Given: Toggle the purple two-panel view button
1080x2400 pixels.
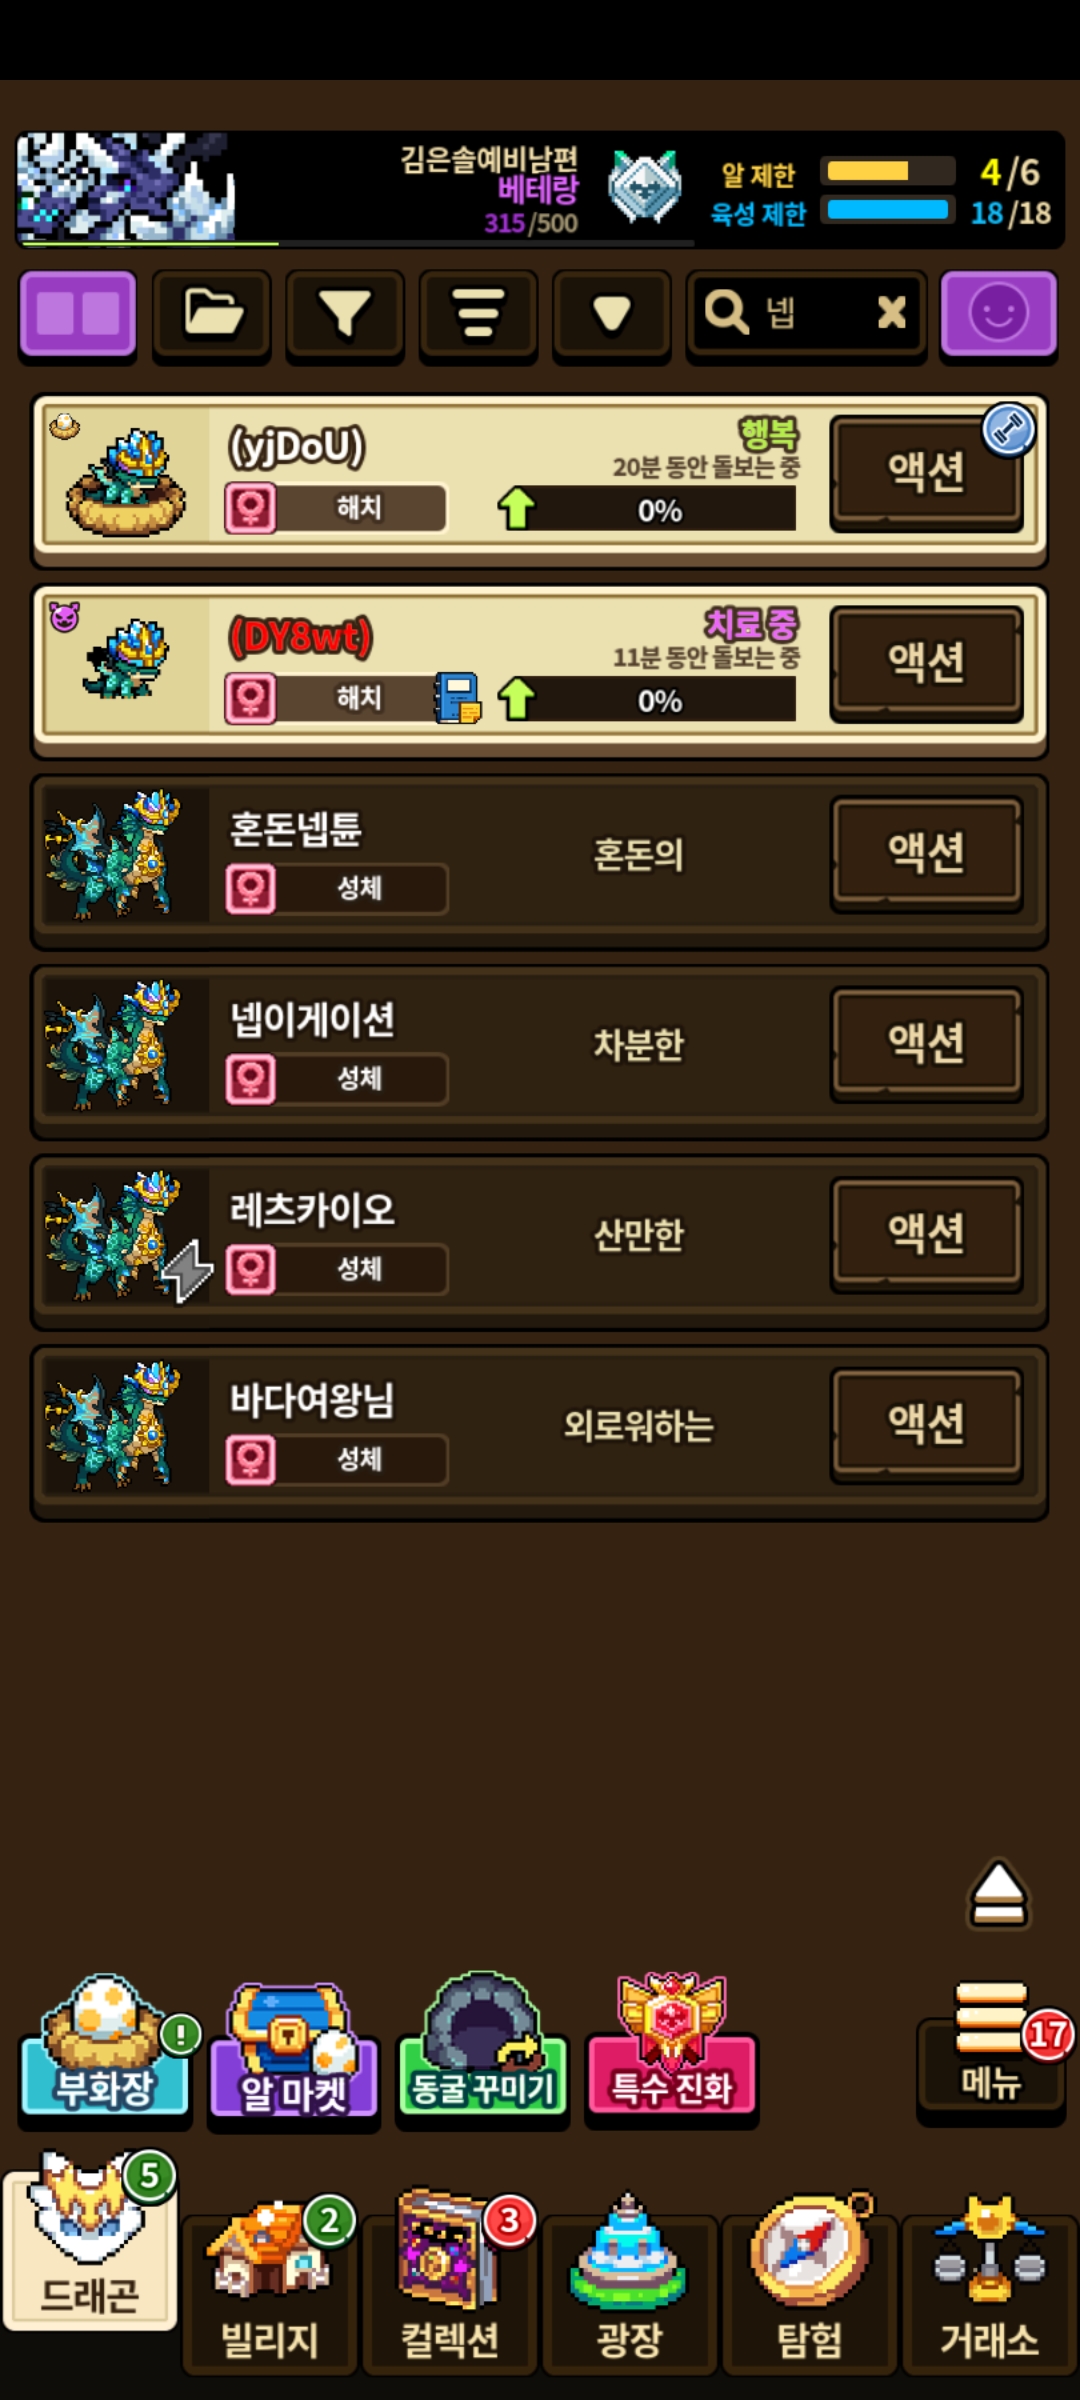Looking at the screenshot, I should point(77,315).
